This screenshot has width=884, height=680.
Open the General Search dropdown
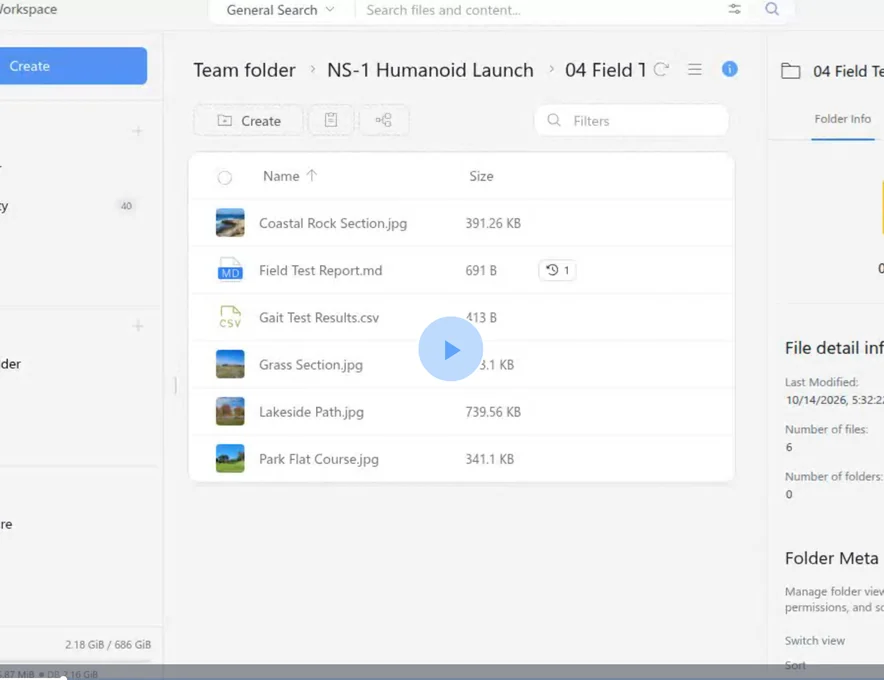click(x=280, y=10)
